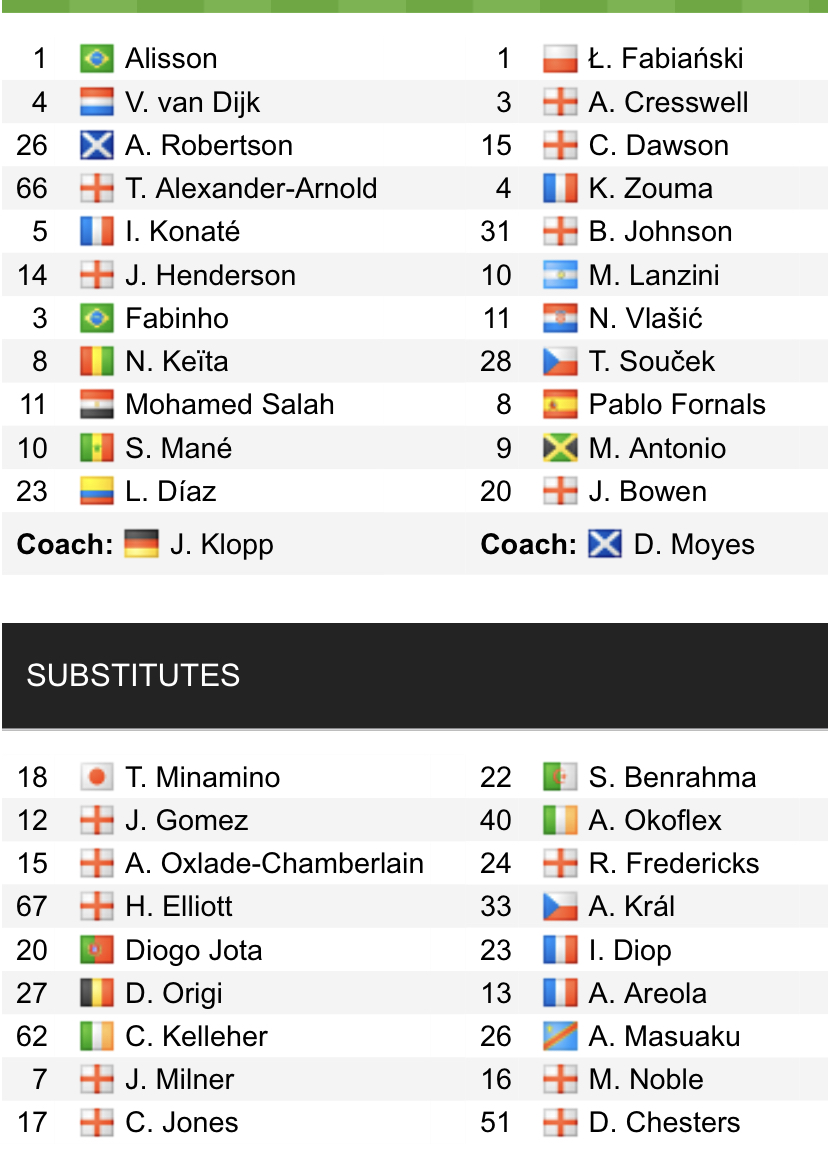Click the Portugal flag beside Diogo Jota
The width and height of the screenshot is (828, 1160).
tap(97, 950)
